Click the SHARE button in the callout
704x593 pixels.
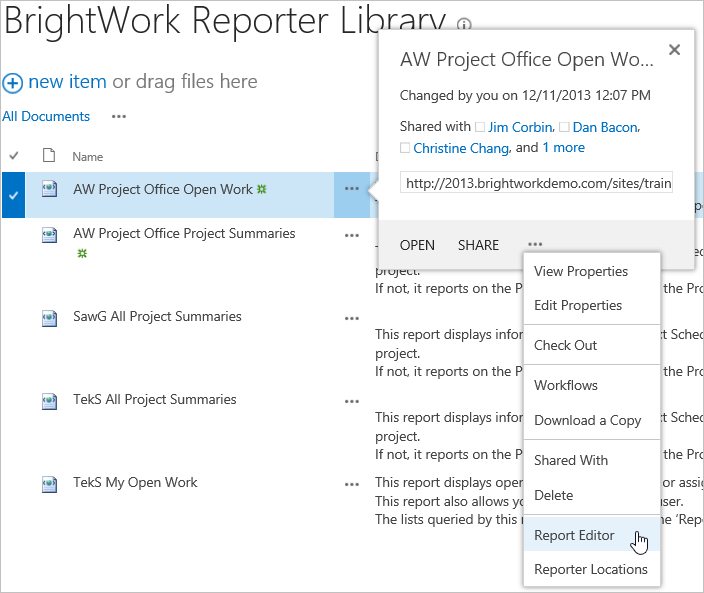pos(478,245)
